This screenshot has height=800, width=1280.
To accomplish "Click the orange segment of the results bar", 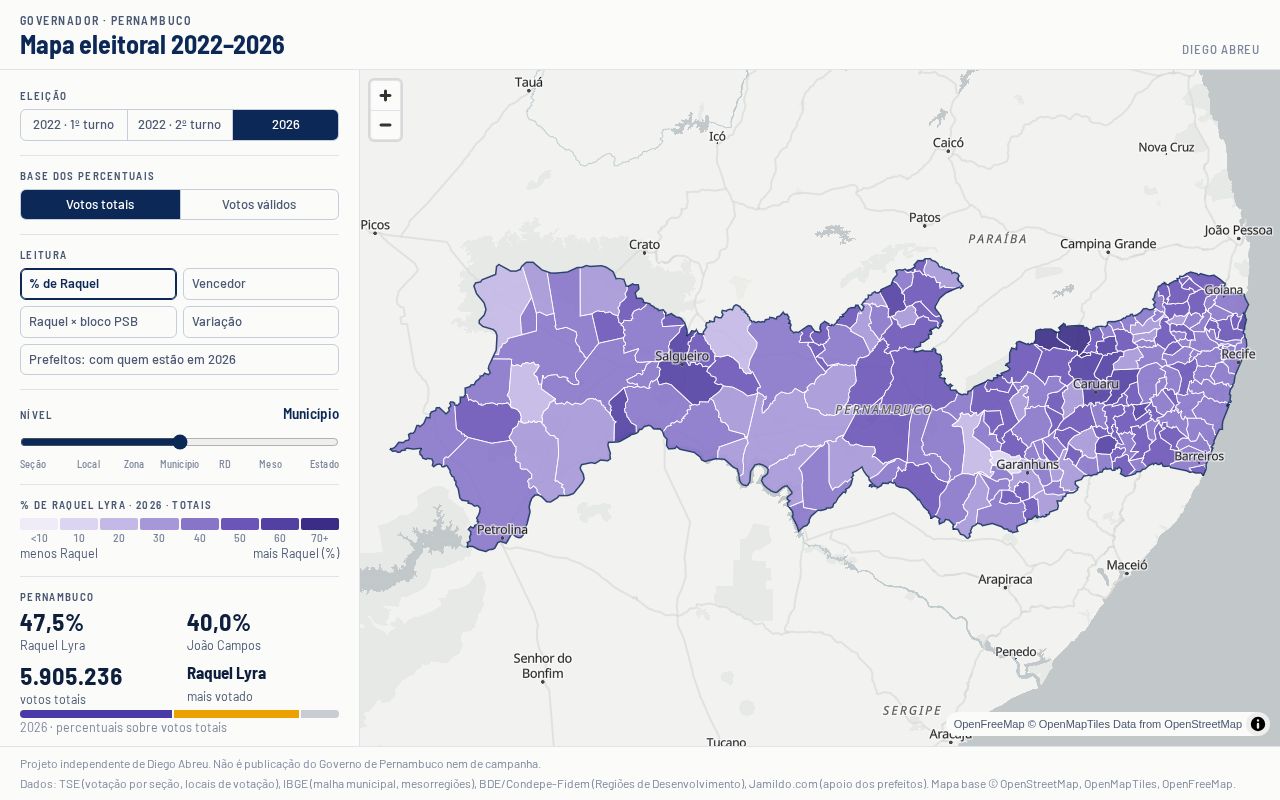I will coord(236,714).
